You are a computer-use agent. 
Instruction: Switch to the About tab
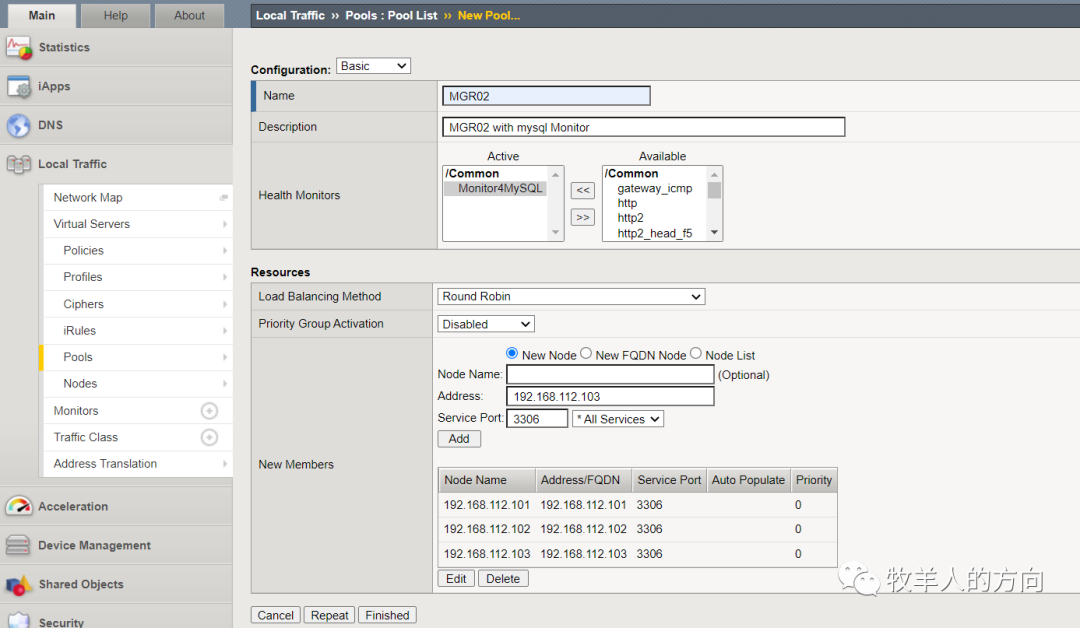pos(189,15)
